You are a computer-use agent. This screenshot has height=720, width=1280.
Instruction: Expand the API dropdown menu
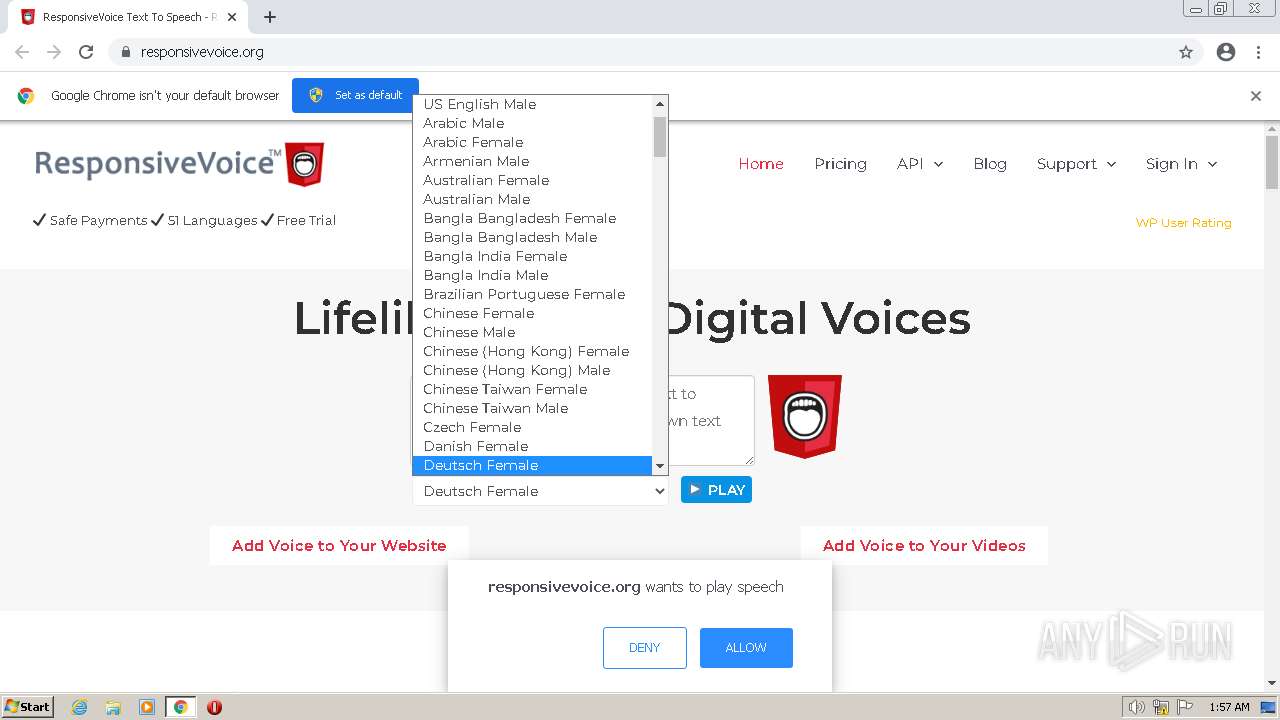point(920,164)
